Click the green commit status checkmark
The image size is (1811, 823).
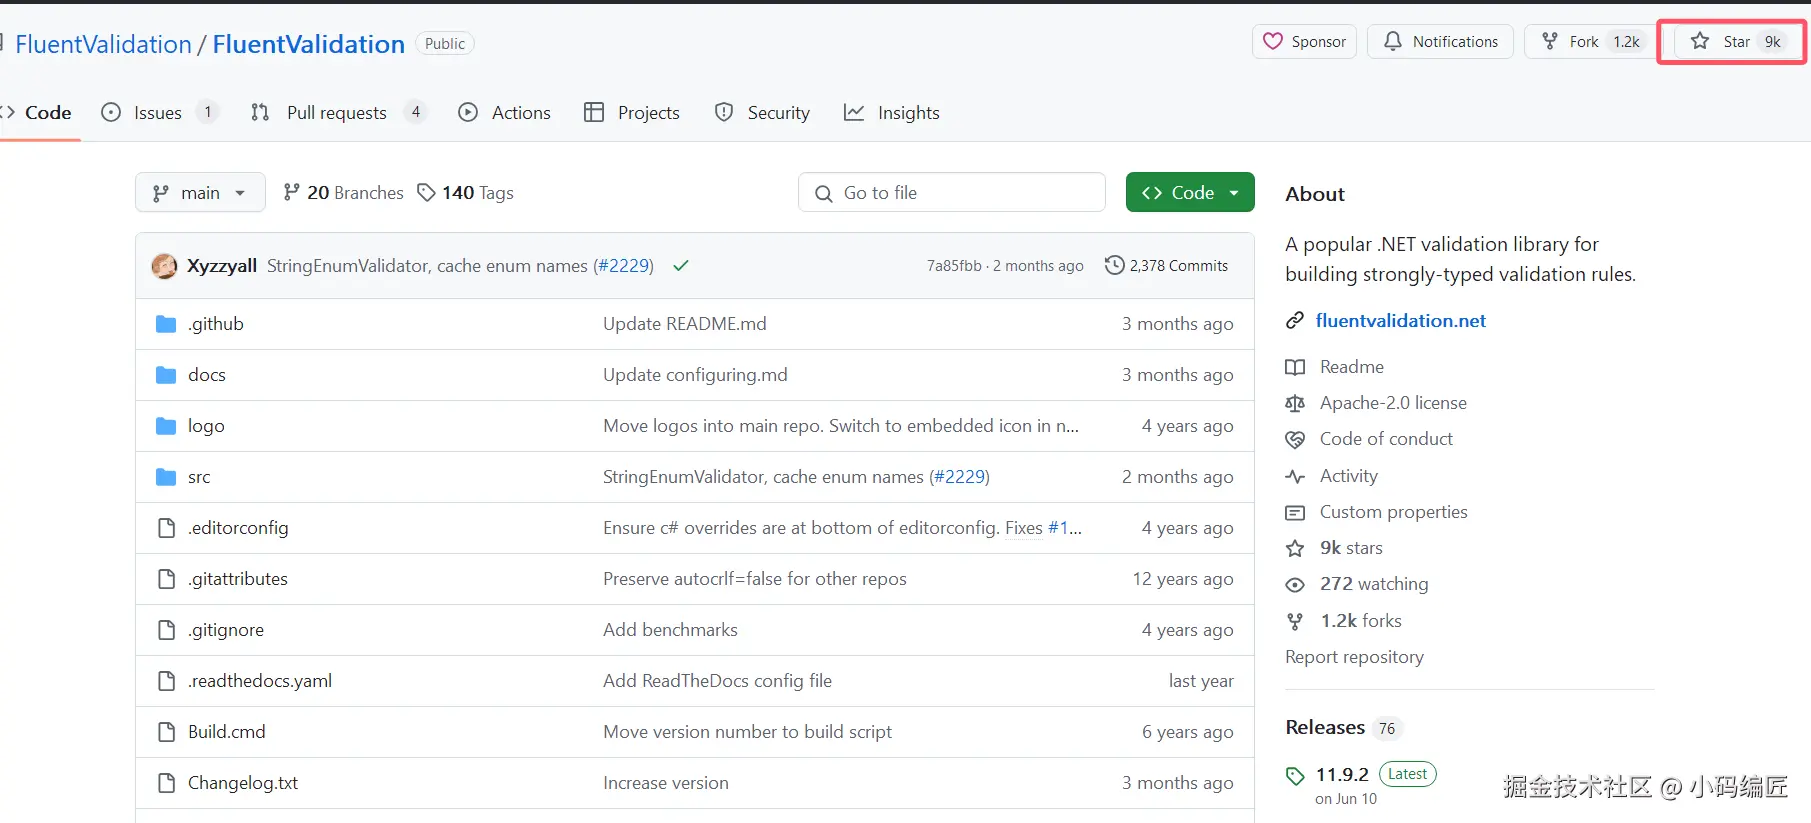coord(681,266)
